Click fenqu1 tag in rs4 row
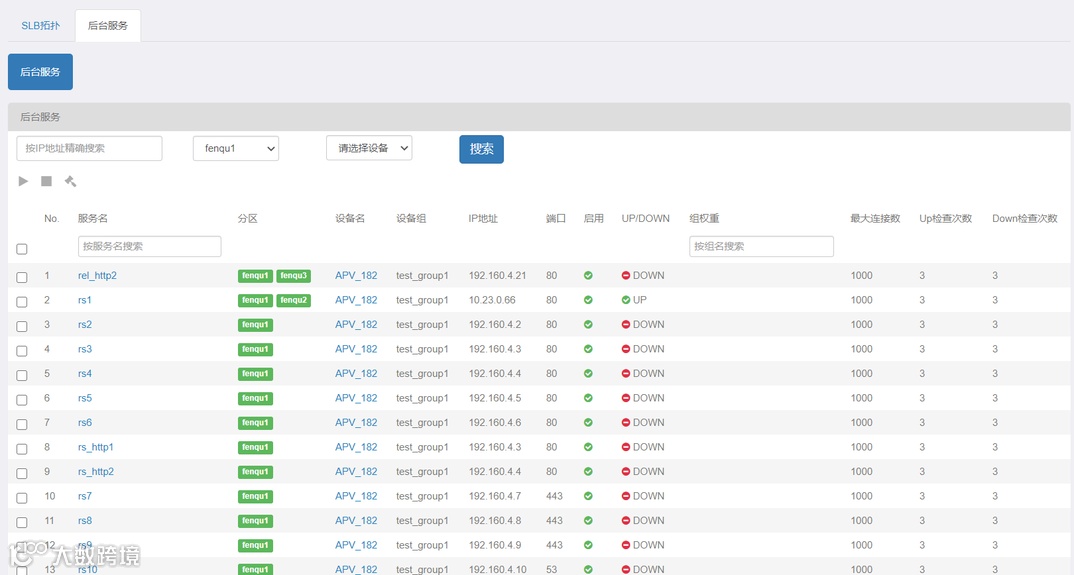The height and width of the screenshot is (575, 1074). 255,374
